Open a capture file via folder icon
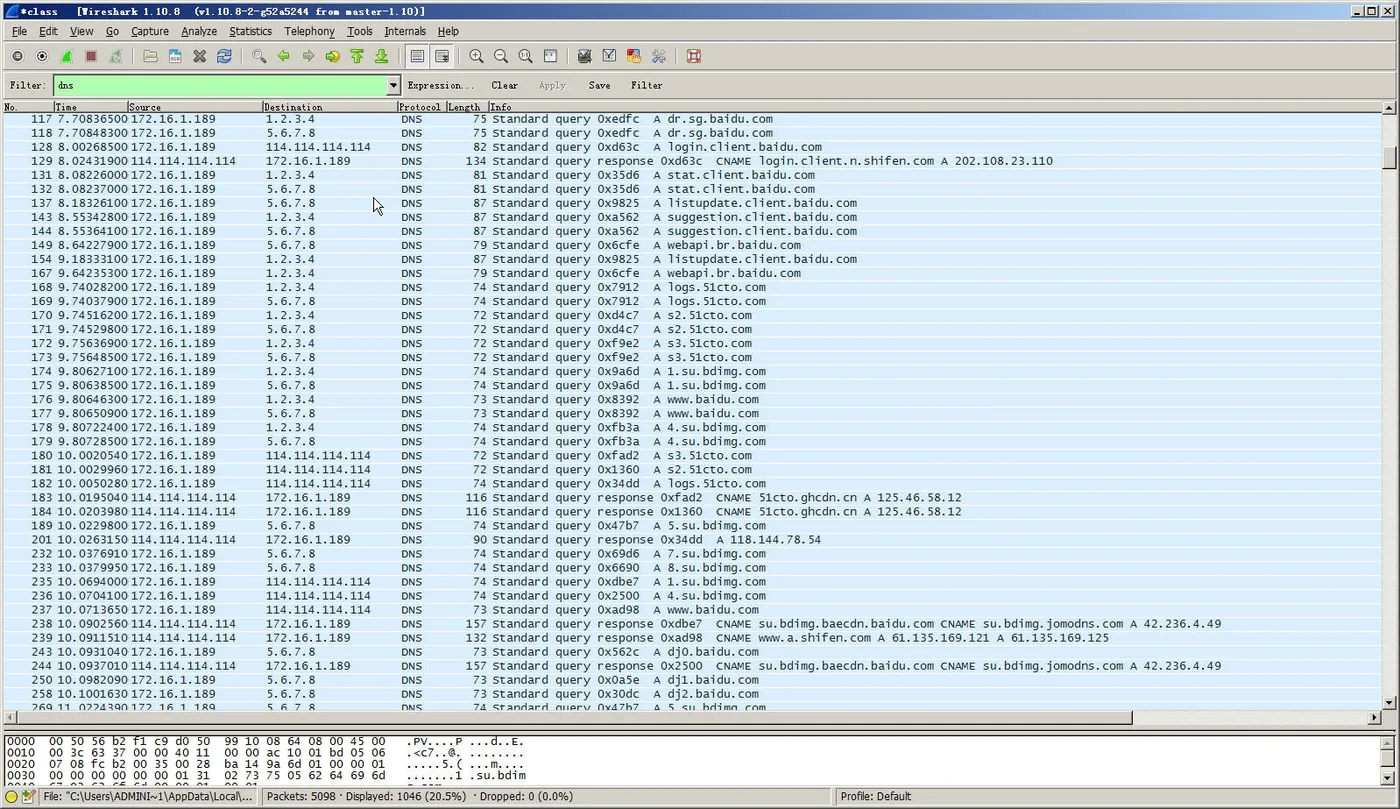Screen dimensions: 1400x809 click(x=150, y=57)
